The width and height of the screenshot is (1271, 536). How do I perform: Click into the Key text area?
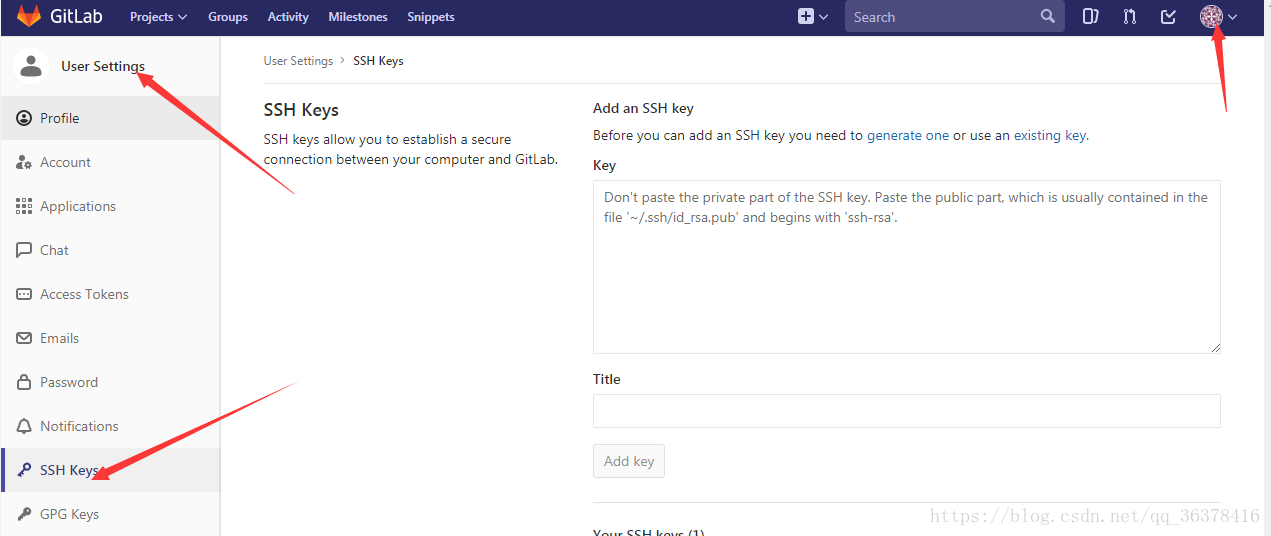coord(907,267)
